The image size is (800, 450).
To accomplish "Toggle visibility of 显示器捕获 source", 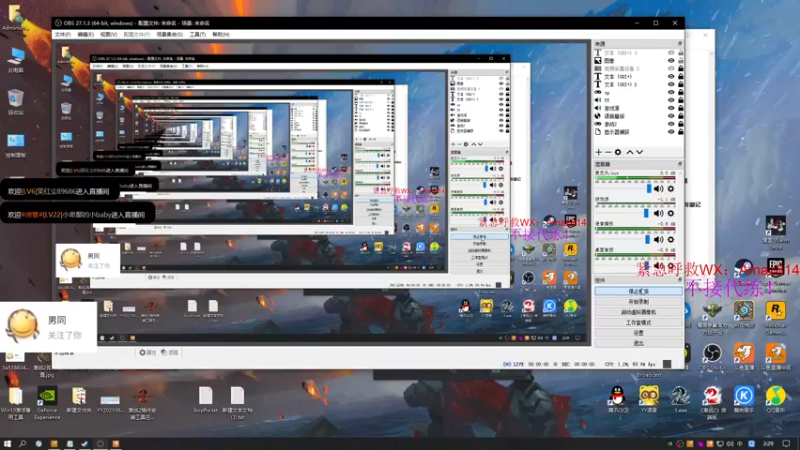I will tap(671, 132).
